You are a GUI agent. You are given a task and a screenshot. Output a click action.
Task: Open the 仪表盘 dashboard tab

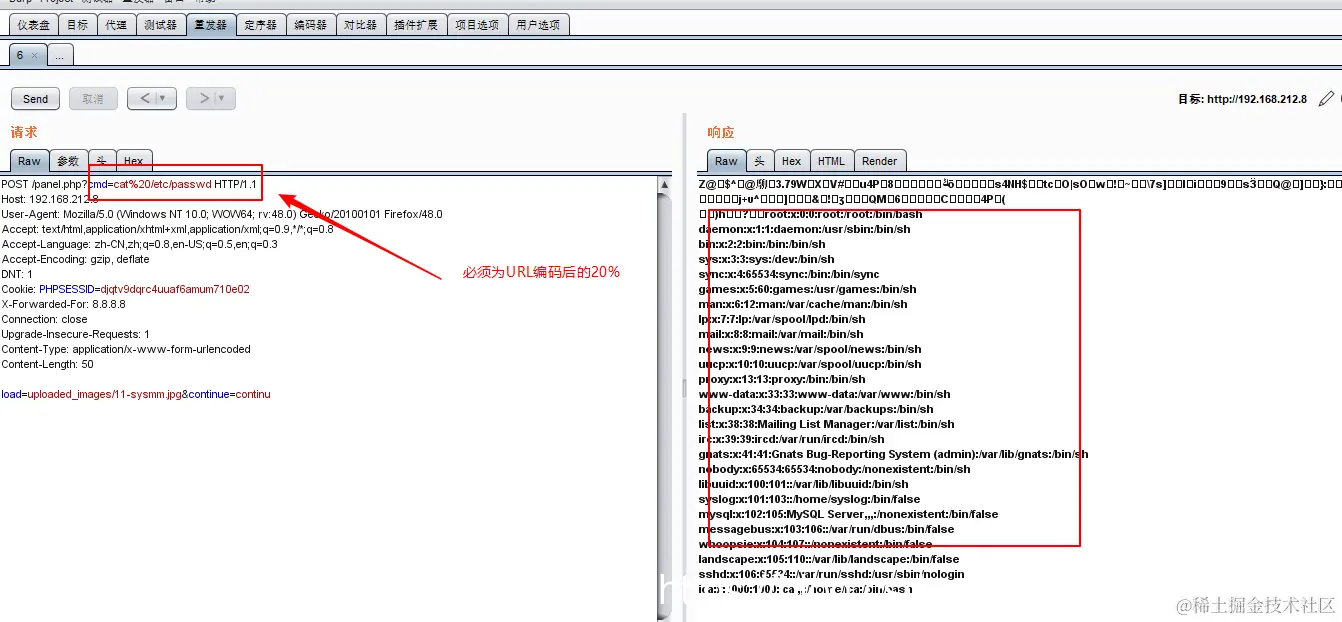coord(33,25)
